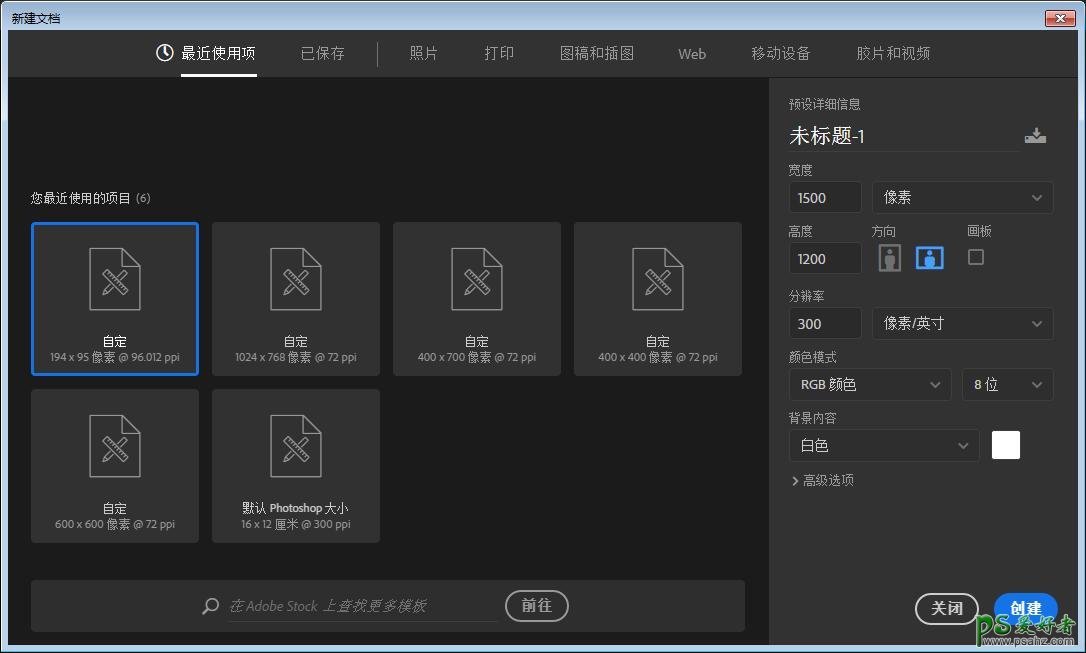The image size is (1086, 653).
Task: Select landscape orientation icon
Action: tap(930, 258)
